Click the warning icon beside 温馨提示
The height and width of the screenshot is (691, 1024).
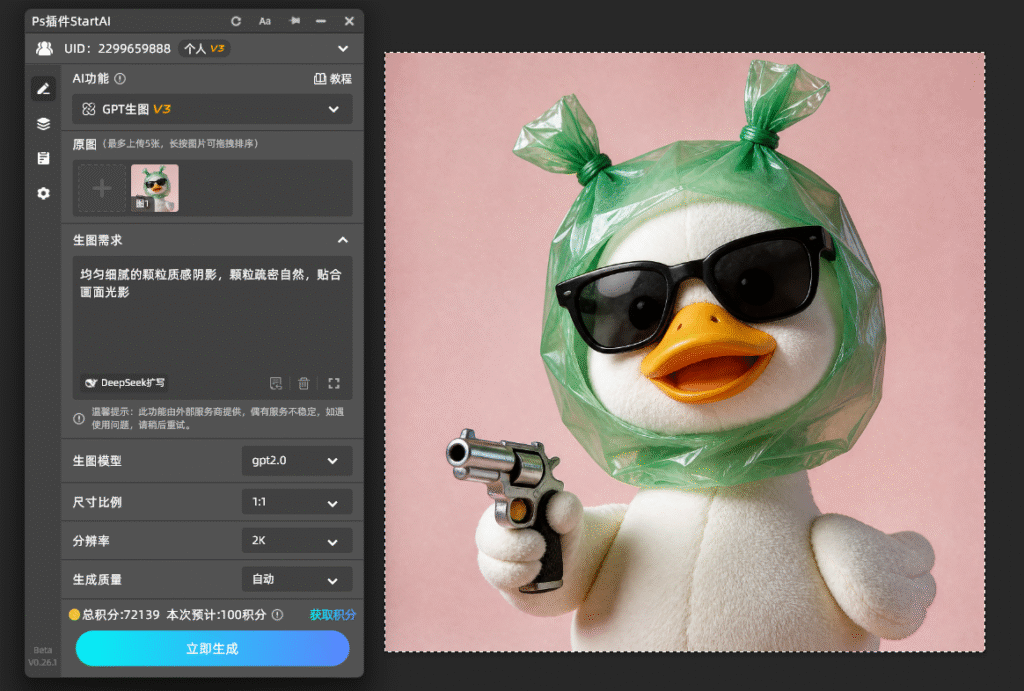(79, 418)
